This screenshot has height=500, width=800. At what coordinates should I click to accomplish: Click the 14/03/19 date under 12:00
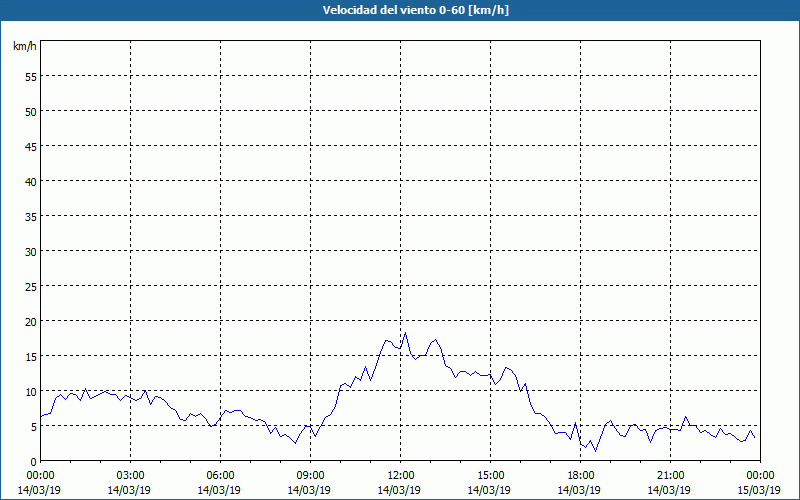coord(399,490)
